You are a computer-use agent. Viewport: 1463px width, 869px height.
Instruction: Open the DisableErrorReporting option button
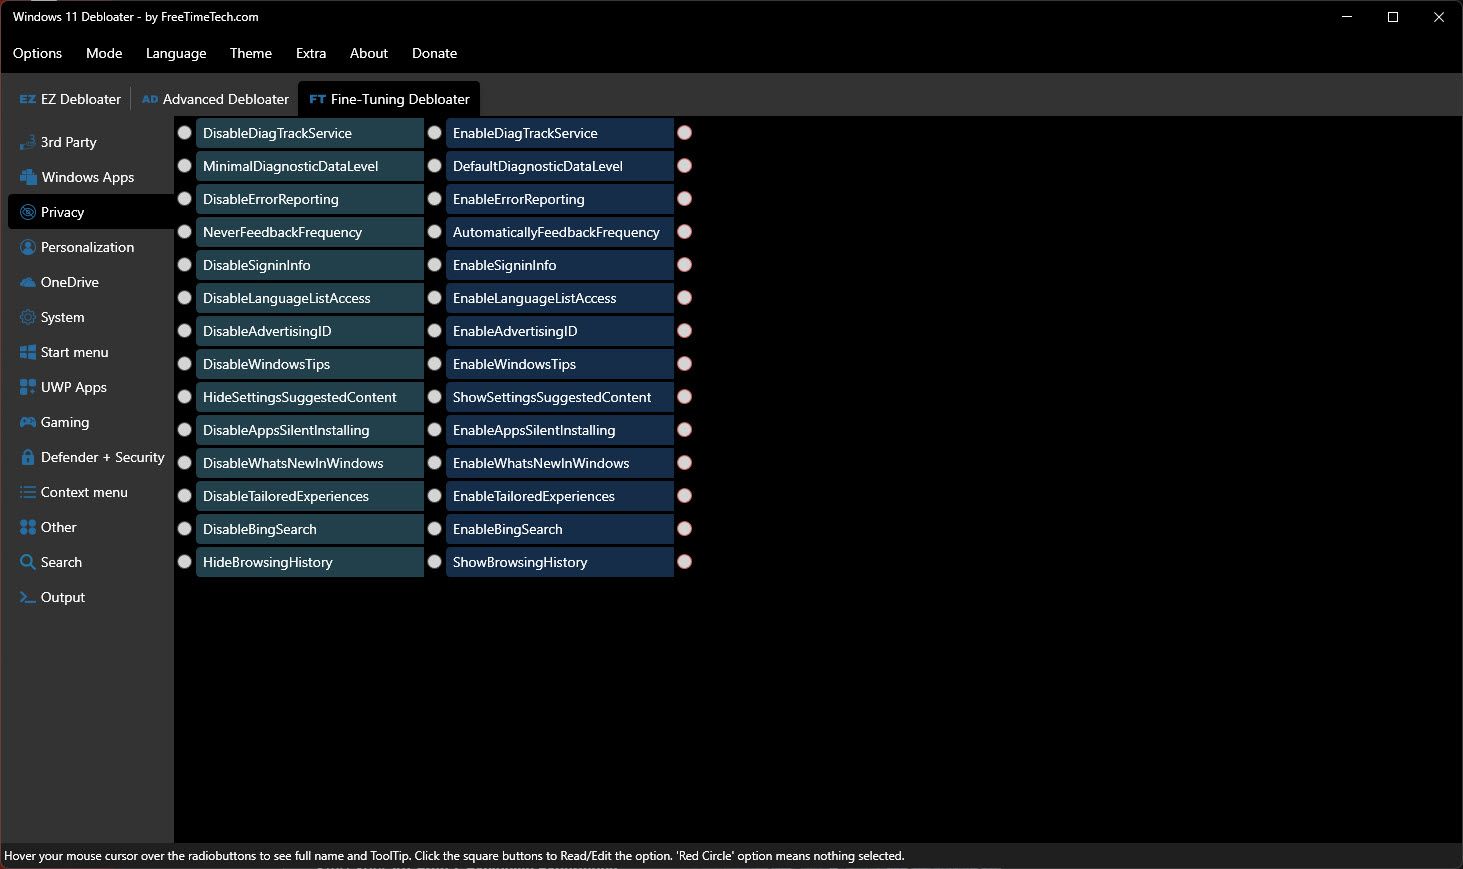[310, 199]
